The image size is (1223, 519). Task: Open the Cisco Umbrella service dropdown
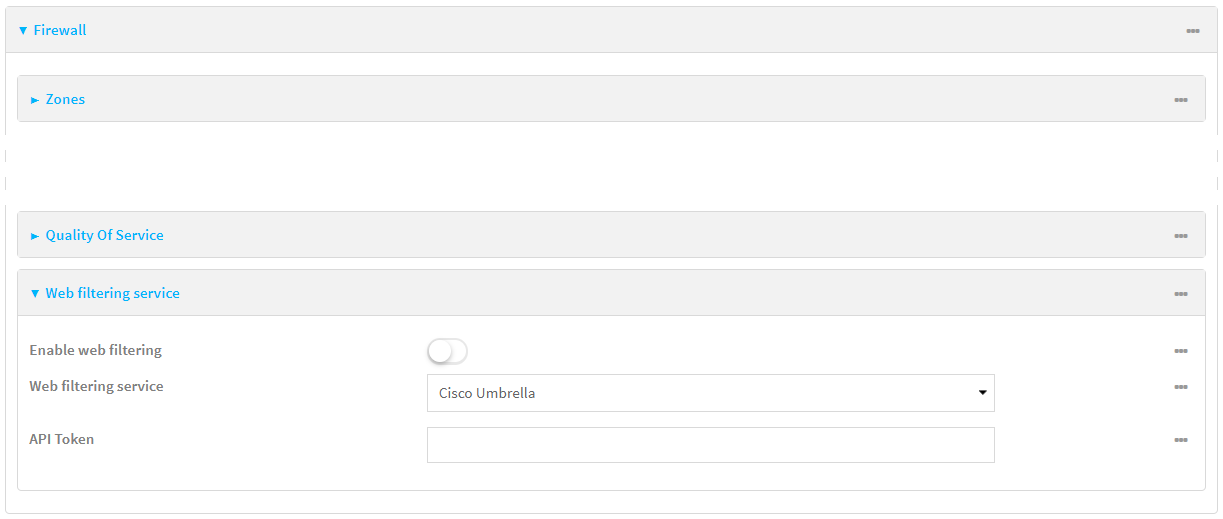(x=710, y=393)
